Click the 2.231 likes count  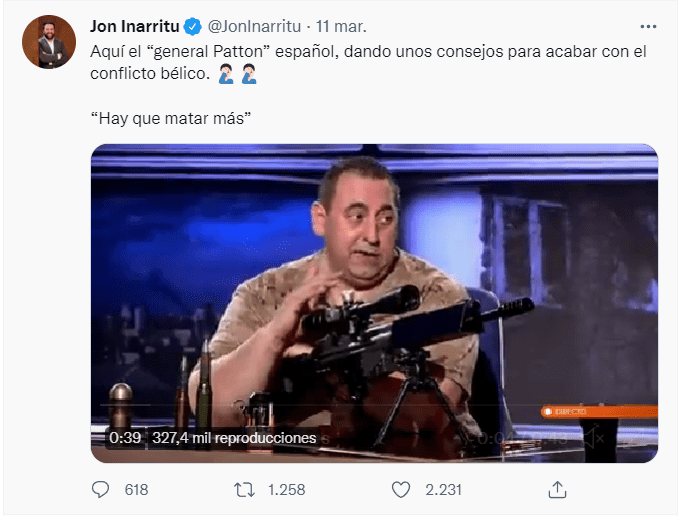click(443, 490)
